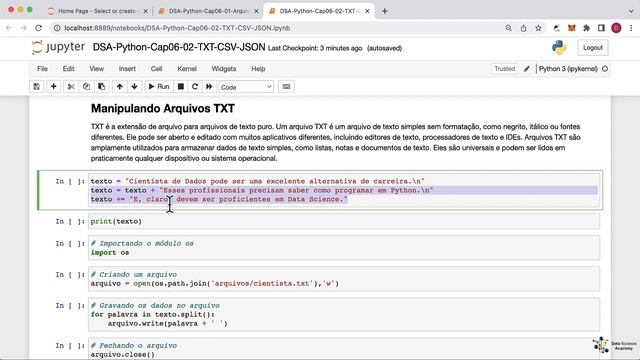640x360 pixels.
Task: Open the Insert menu
Action: click(x=127, y=69)
